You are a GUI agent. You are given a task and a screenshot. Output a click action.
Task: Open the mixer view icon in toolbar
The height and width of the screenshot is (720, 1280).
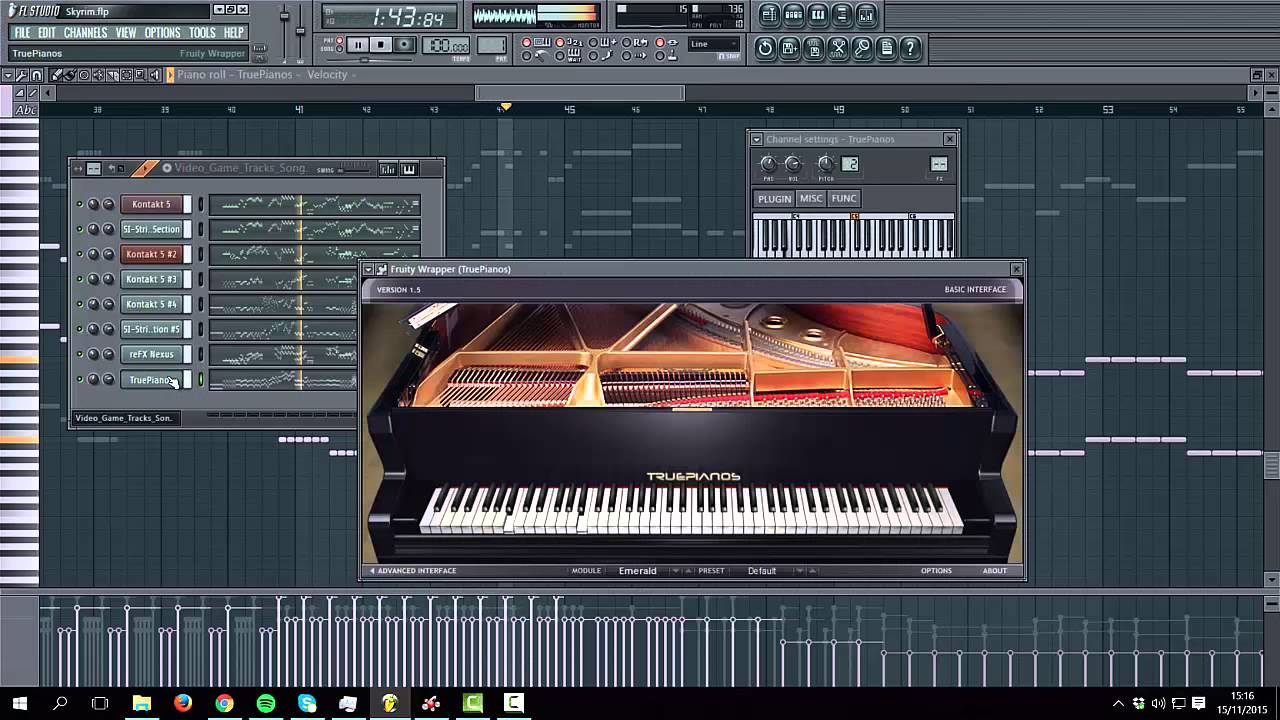click(866, 15)
